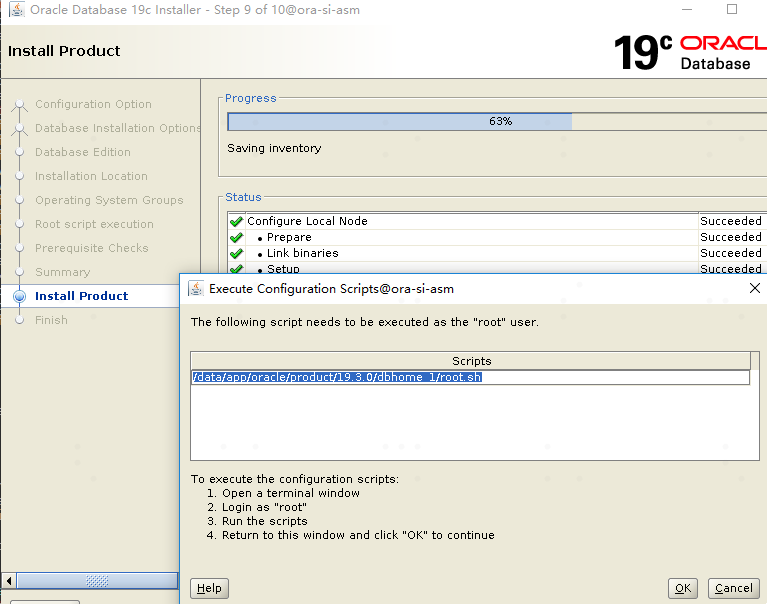Select Configuration Option step

click(x=93, y=104)
